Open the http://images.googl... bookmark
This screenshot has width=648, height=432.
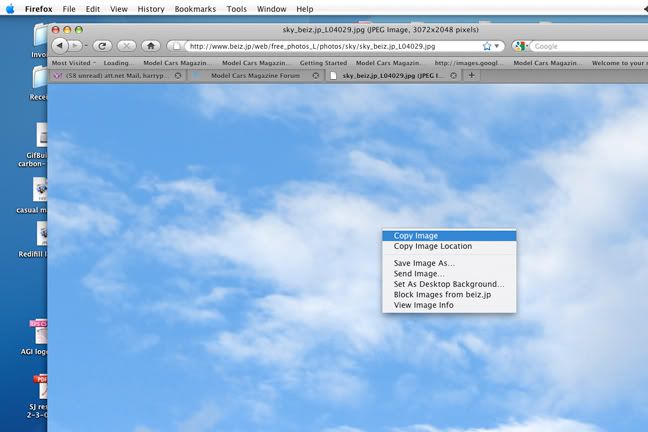pos(469,63)
